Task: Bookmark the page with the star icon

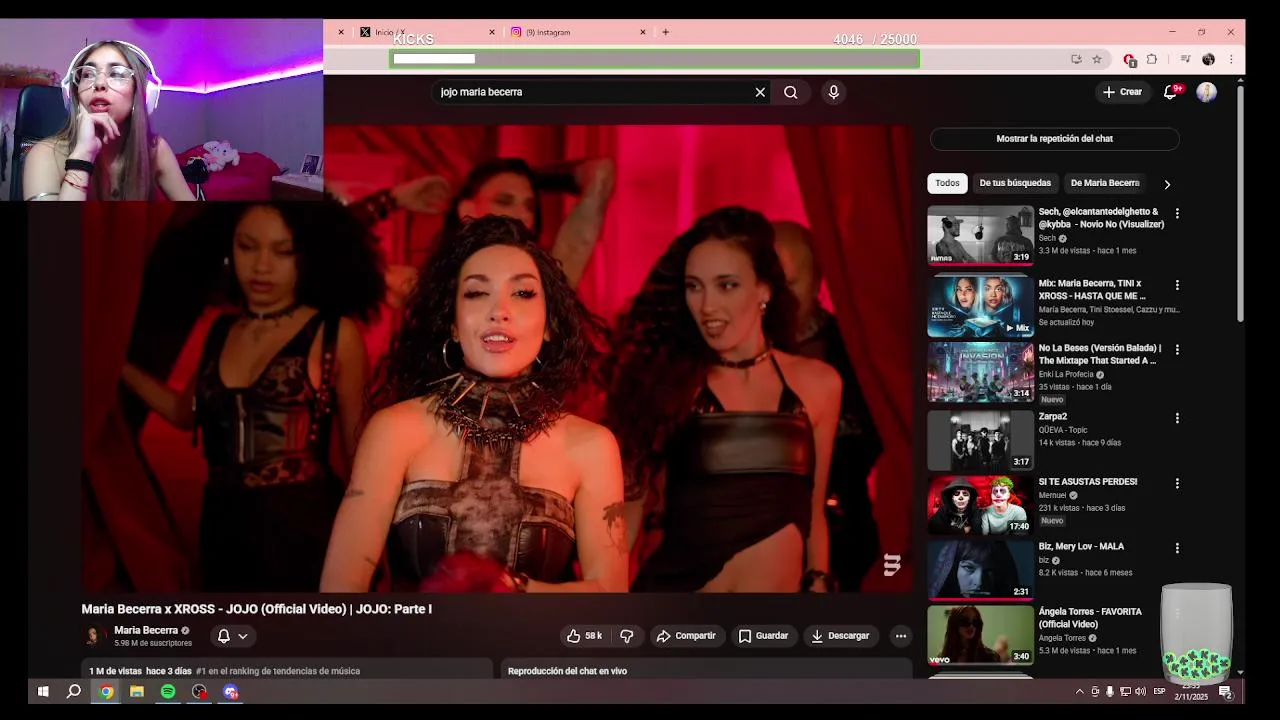Action: tap(1097, 60)
